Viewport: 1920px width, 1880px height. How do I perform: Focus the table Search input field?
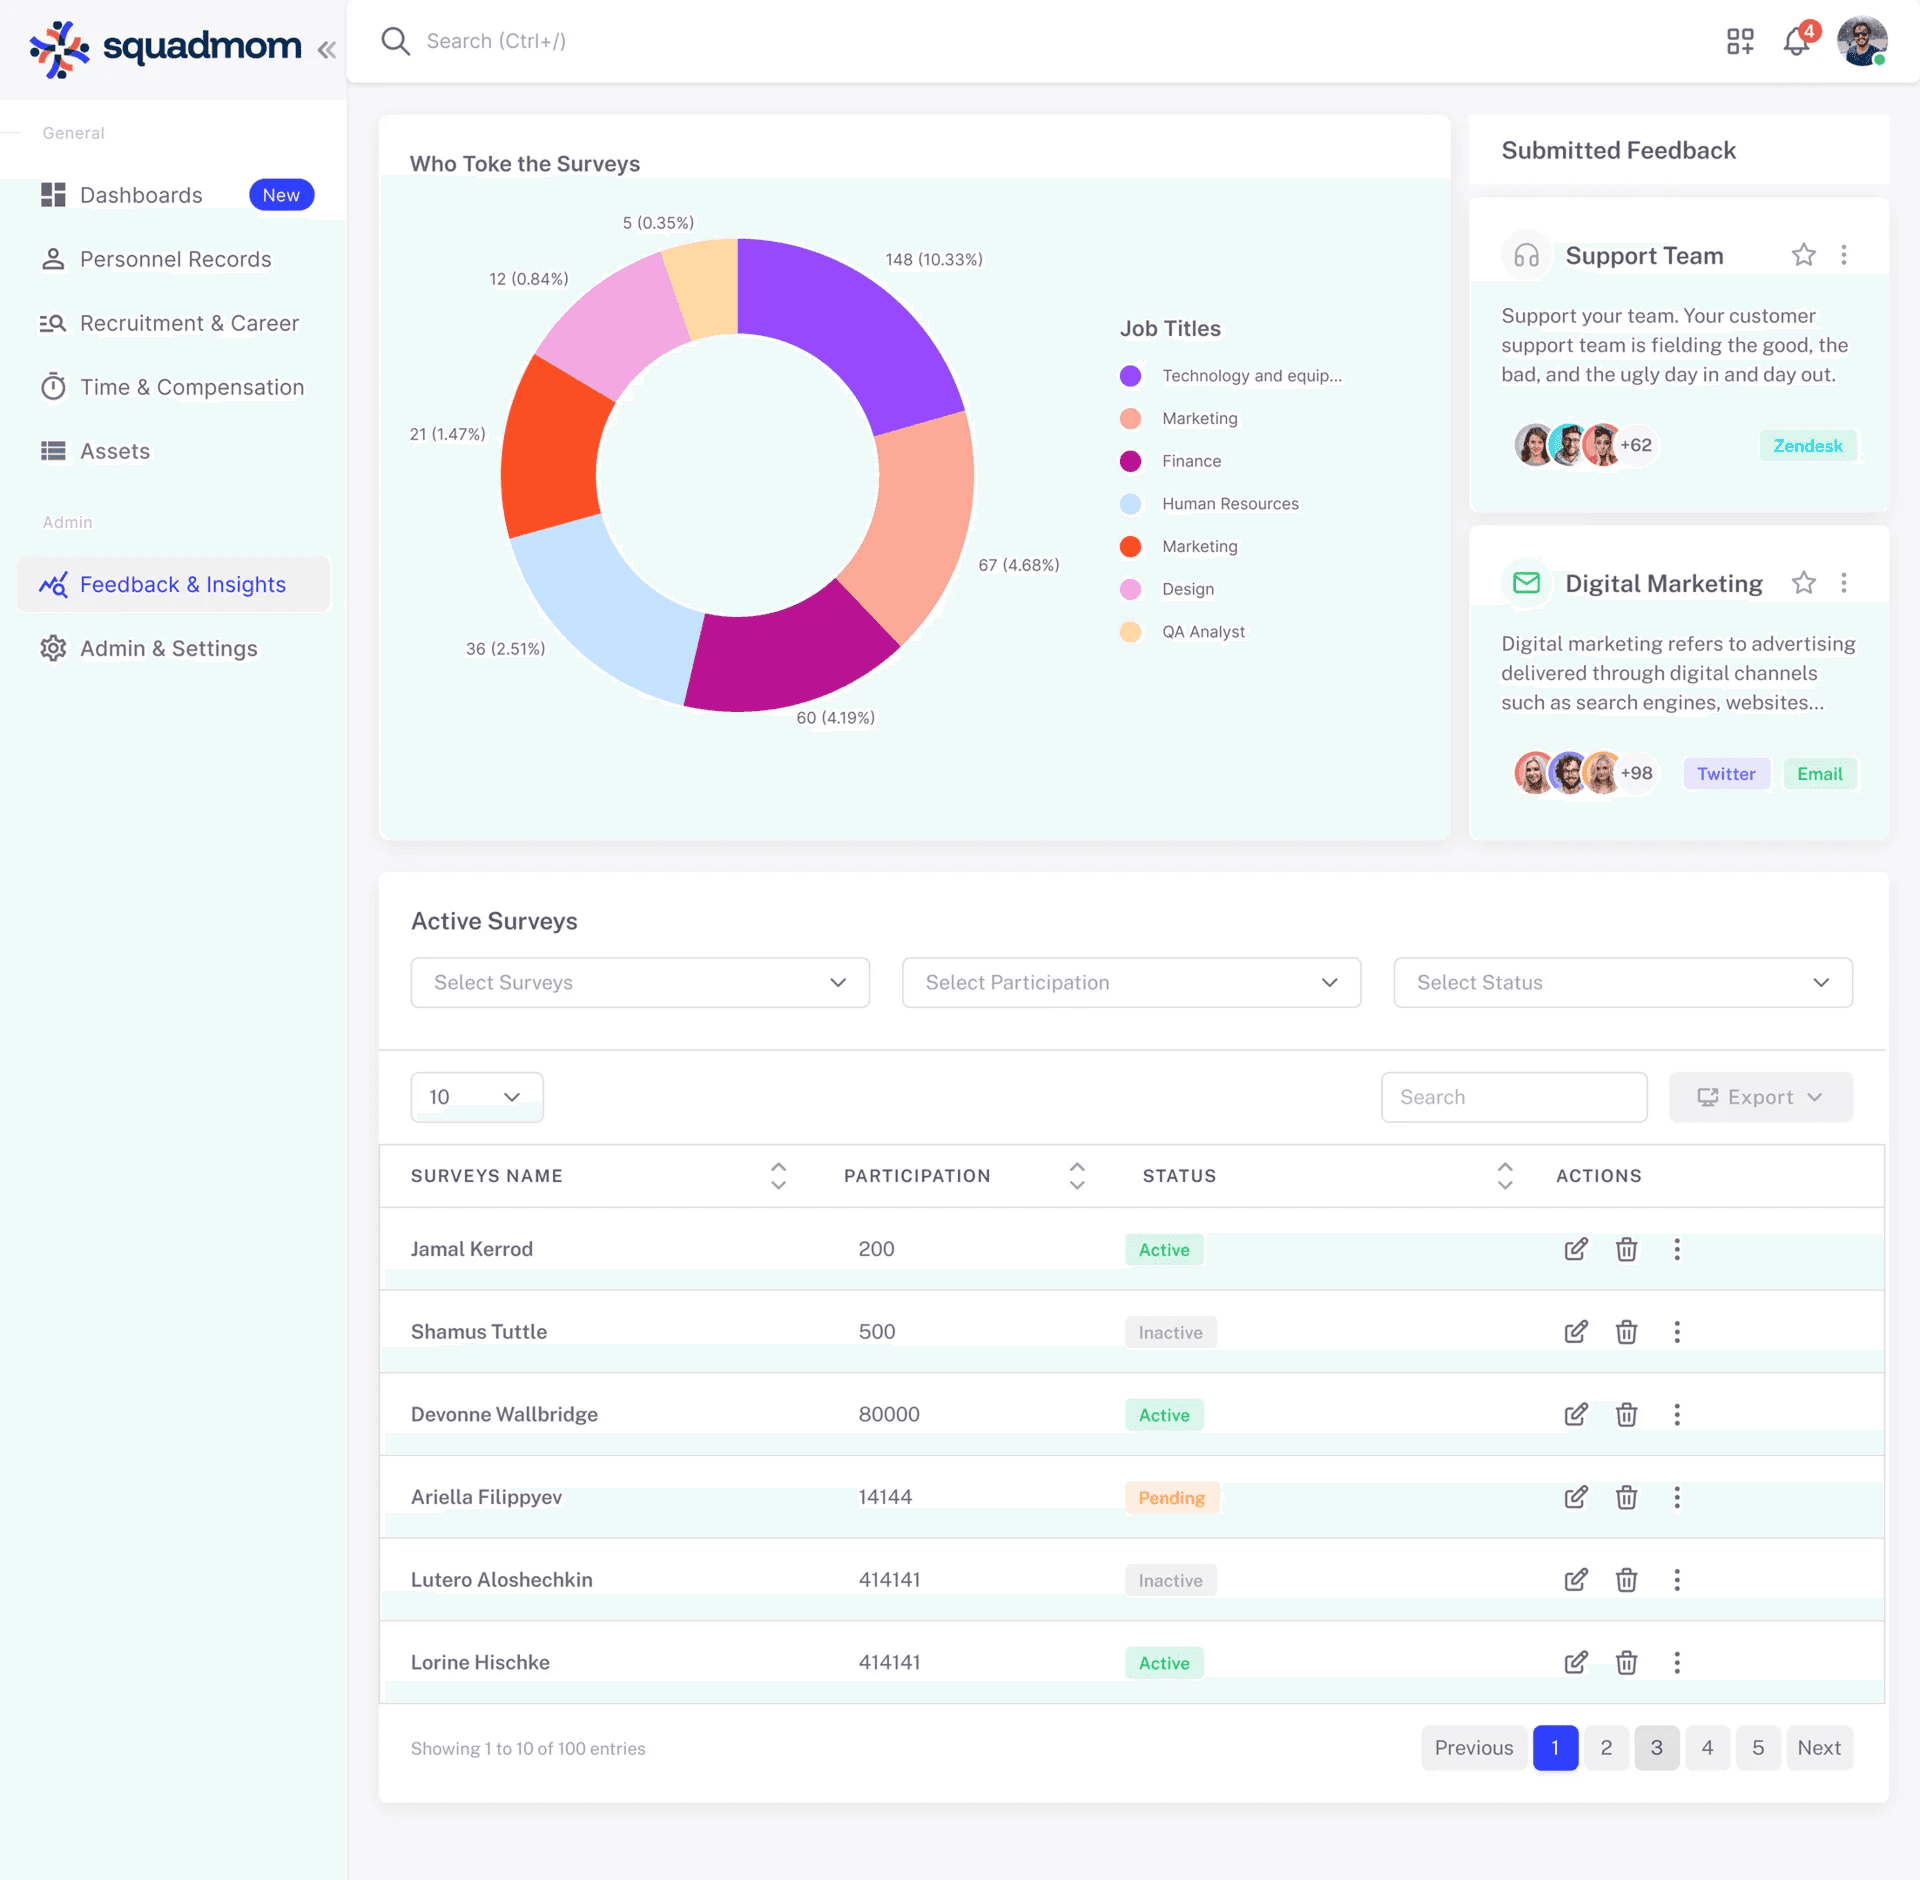click(1513, 1097)
